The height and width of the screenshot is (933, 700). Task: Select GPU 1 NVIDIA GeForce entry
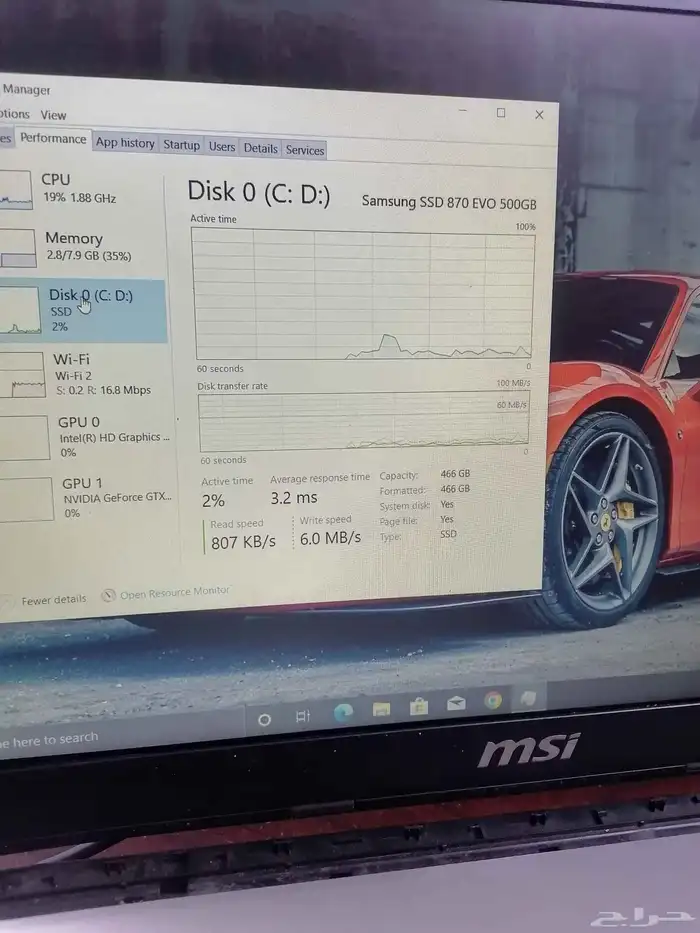pyautogui.click(x=100, y=497)
